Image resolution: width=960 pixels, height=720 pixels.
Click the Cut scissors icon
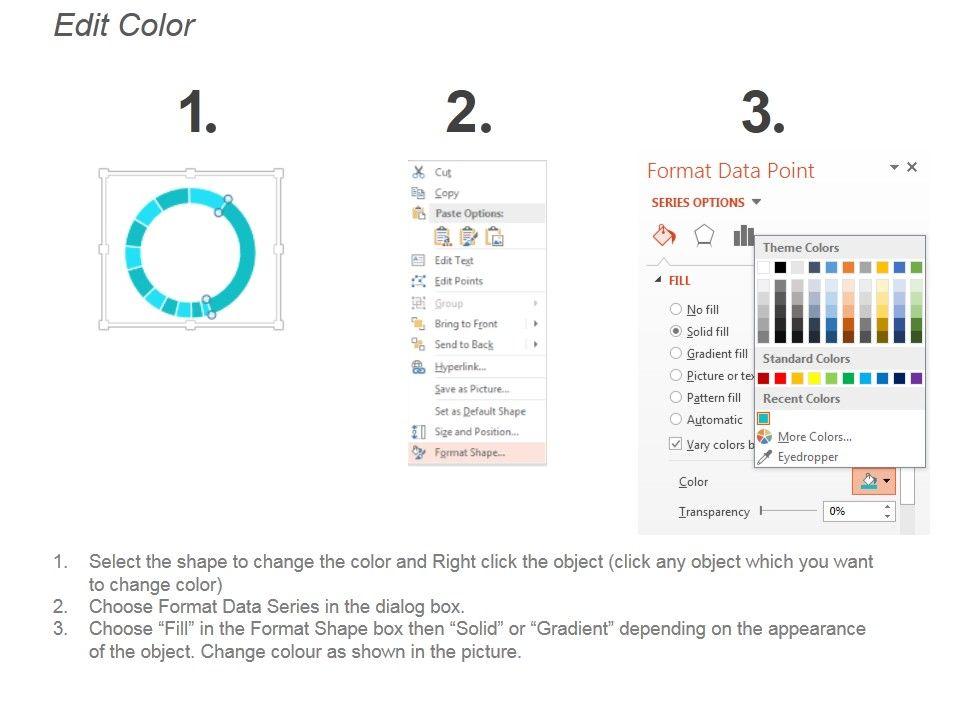coord(419,172)
